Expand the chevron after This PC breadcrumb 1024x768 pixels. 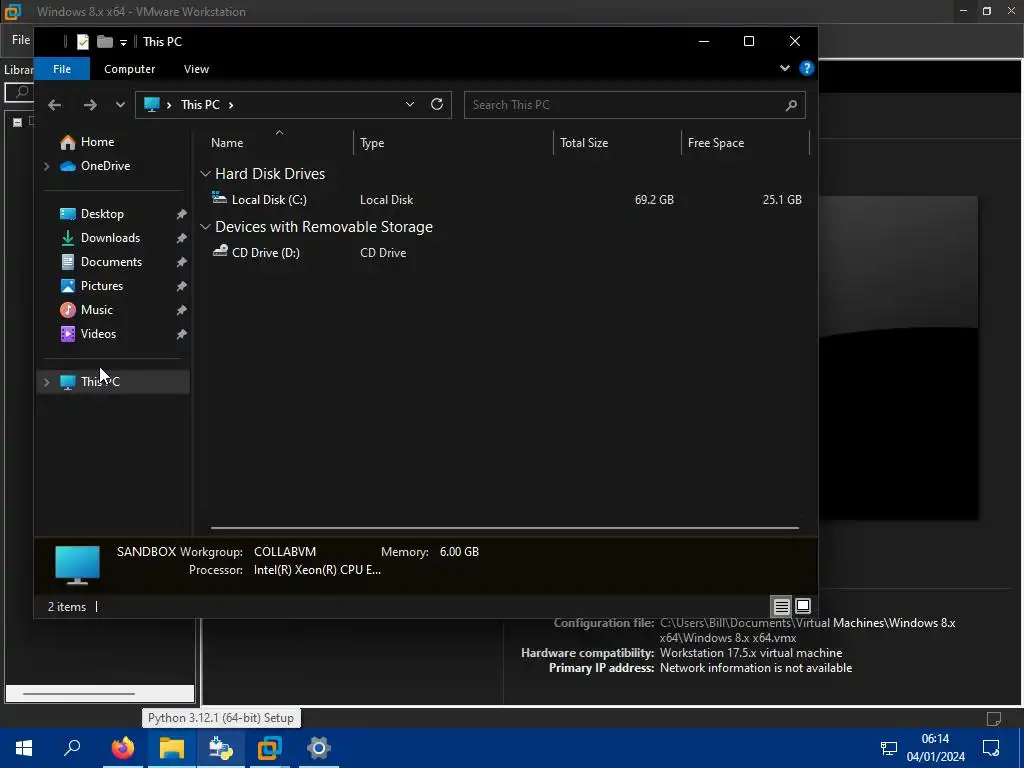pyautogui.click(x=231, y=104)
